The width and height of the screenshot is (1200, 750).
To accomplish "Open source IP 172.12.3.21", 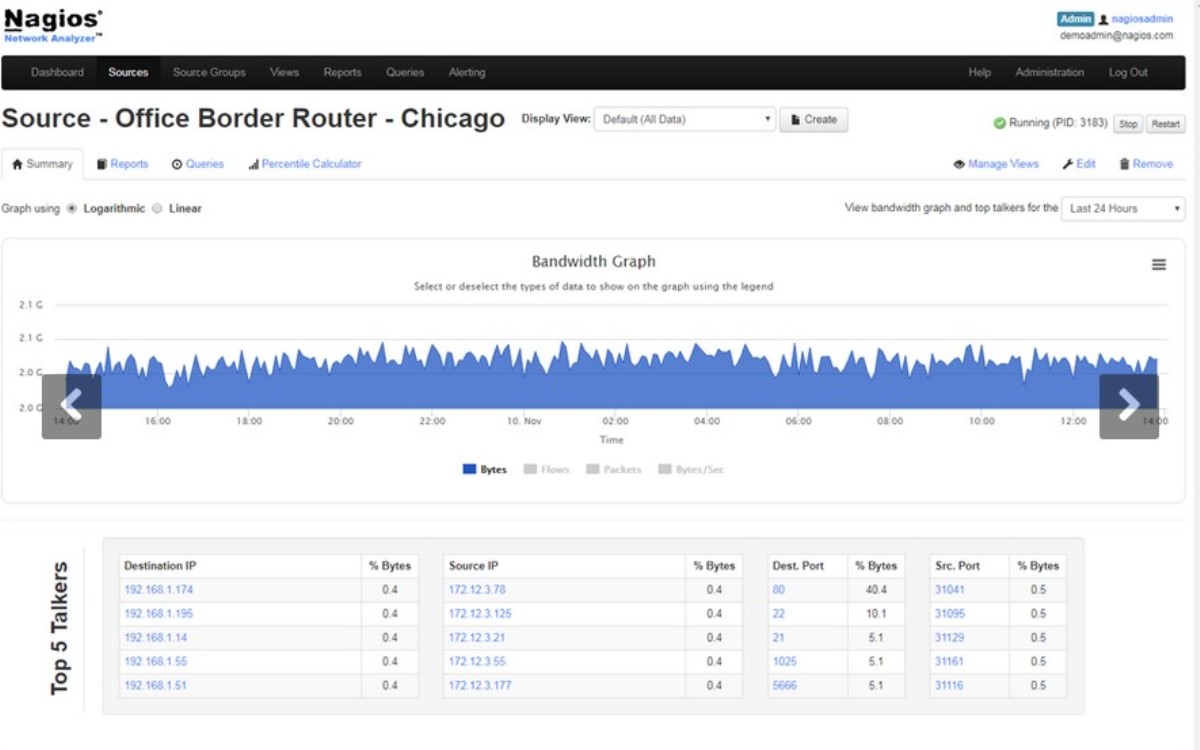I will click(x=477, y=638).
